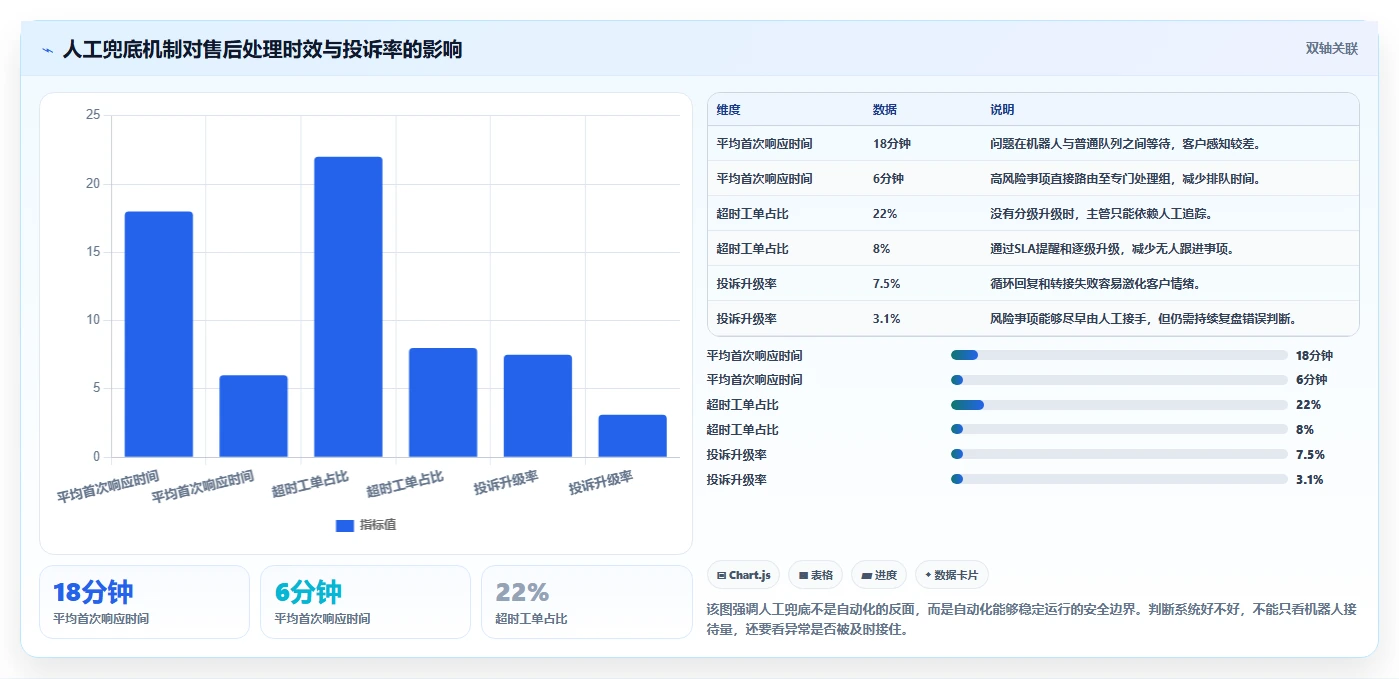Select the 进度 tag
1399x679 pixels.
click(879, 575)
